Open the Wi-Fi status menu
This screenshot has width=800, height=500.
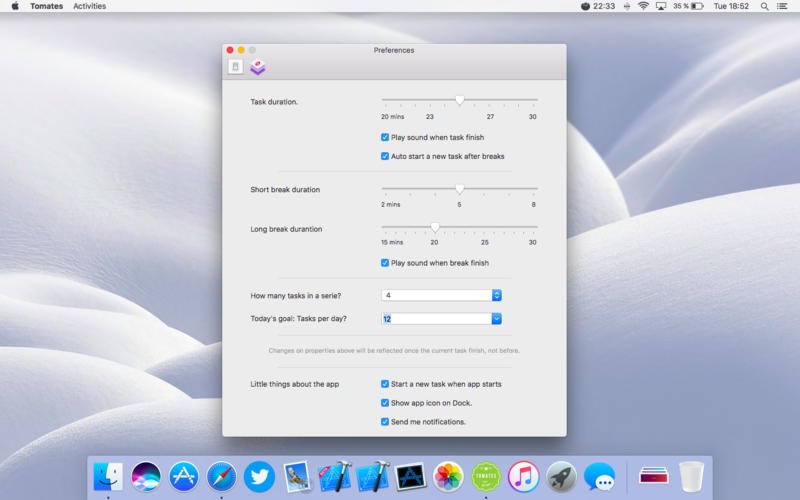643,6
